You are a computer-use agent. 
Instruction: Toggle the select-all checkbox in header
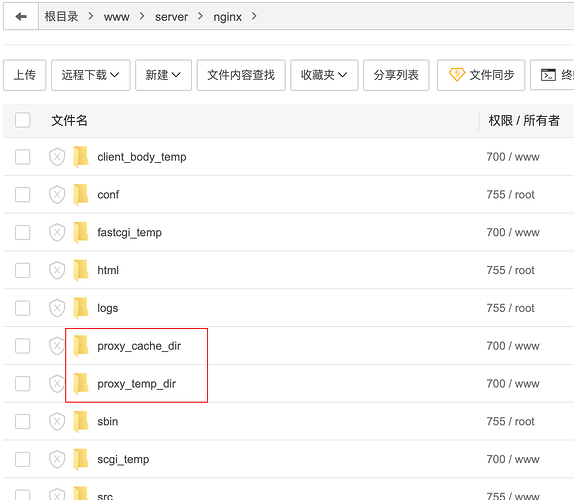coord(23,120)
